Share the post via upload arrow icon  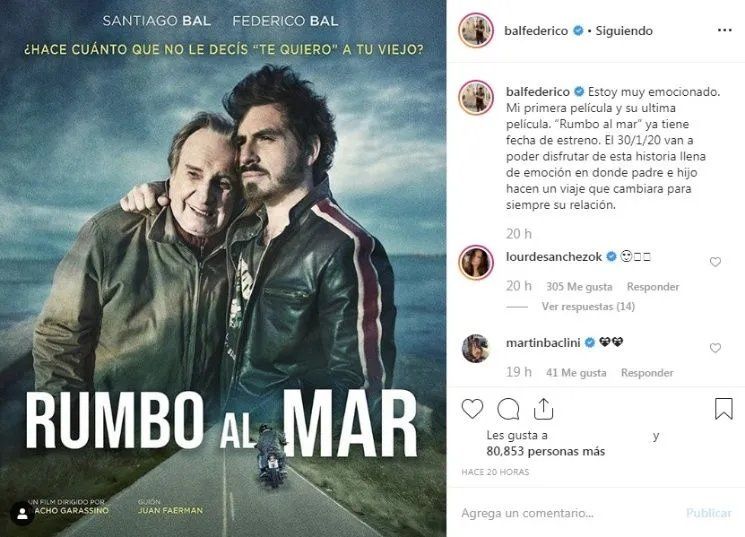(x=543, y=409)
